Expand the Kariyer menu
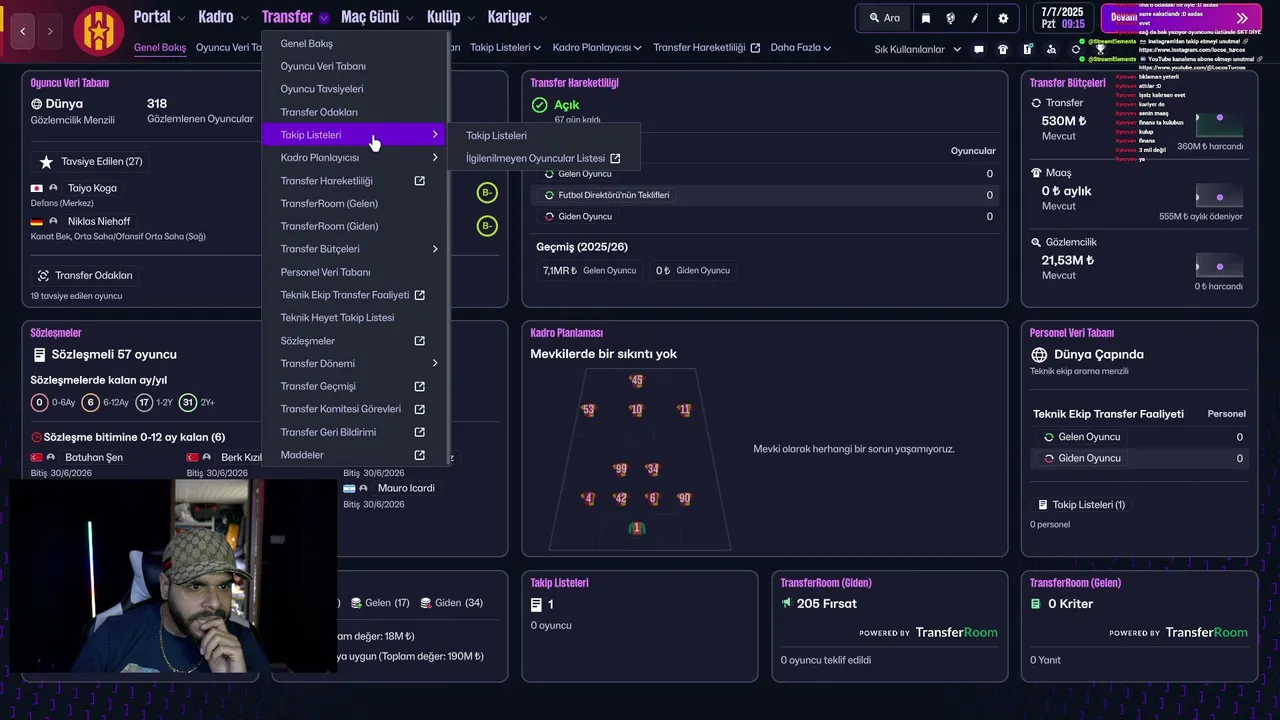The image size is (1280, 720). click(x=543, y=18)
